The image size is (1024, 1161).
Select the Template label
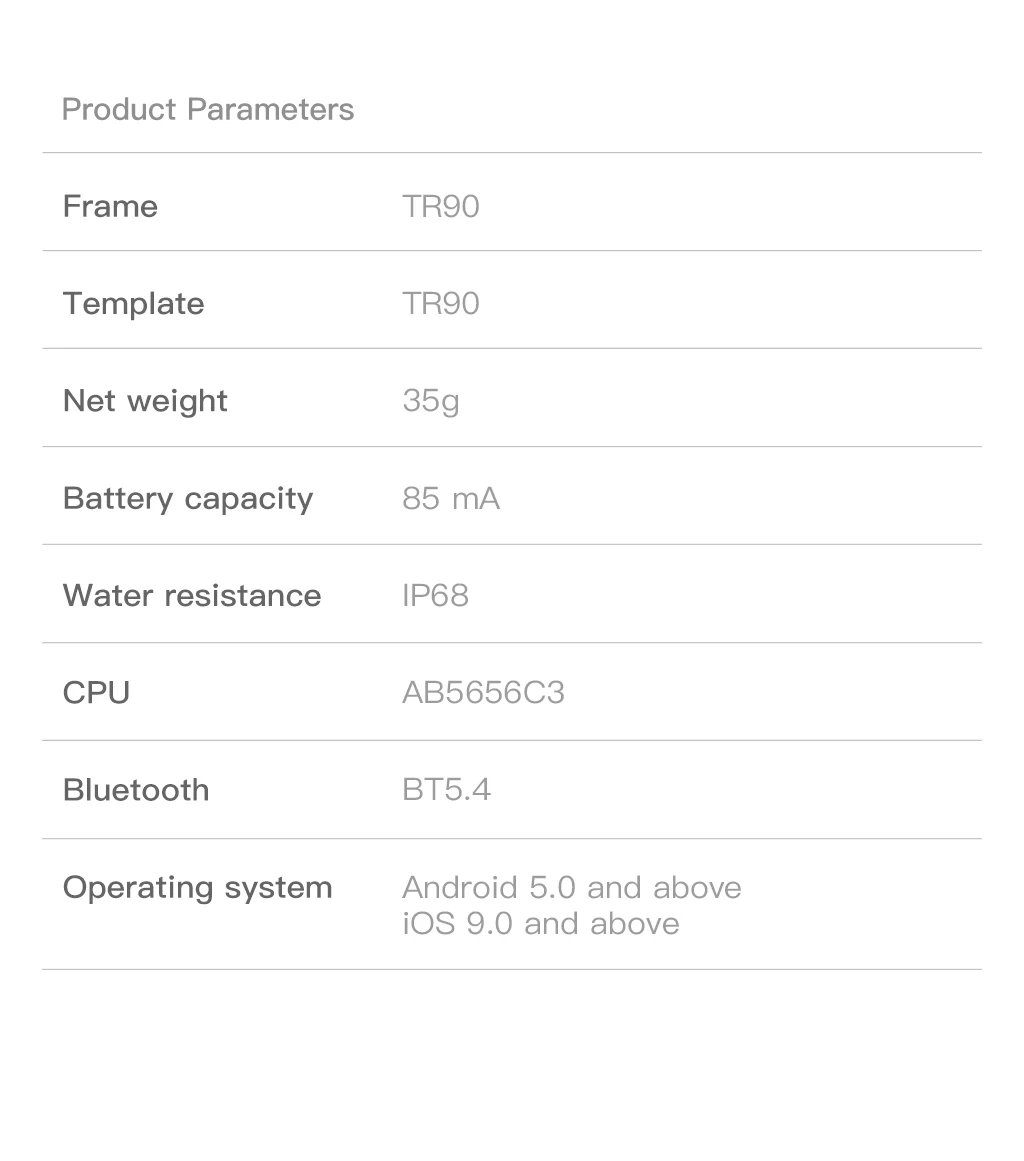(x=133, y=303)
